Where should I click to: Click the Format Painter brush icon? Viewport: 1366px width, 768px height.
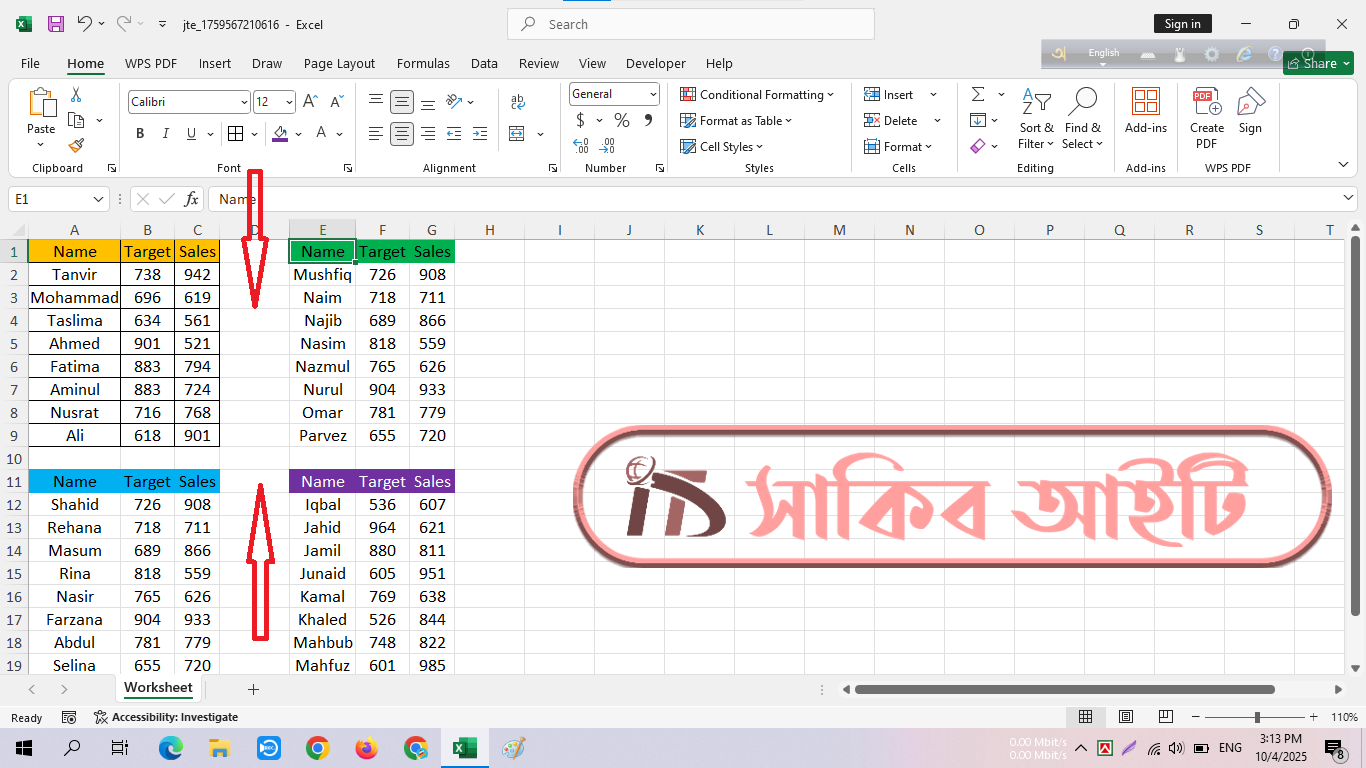[x=76, y=146]
